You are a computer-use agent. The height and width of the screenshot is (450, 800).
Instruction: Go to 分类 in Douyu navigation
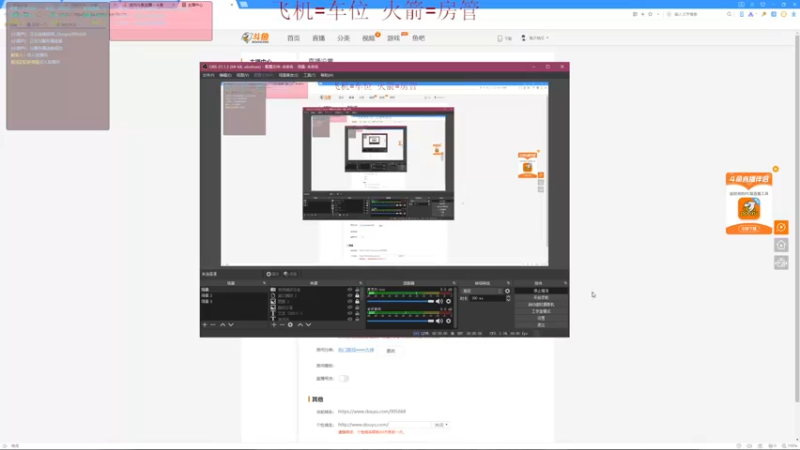[343, 38]
